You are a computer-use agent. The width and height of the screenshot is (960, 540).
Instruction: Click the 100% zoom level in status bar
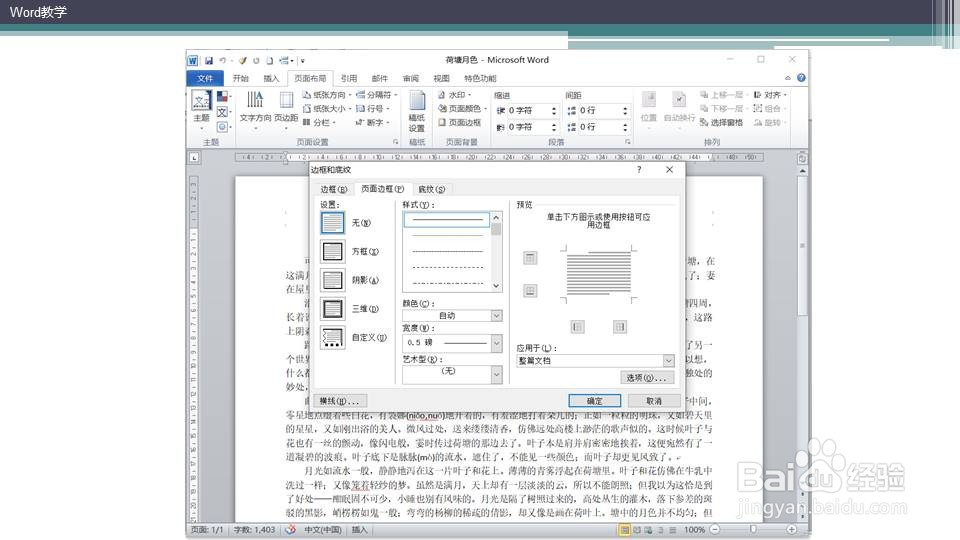694,530
